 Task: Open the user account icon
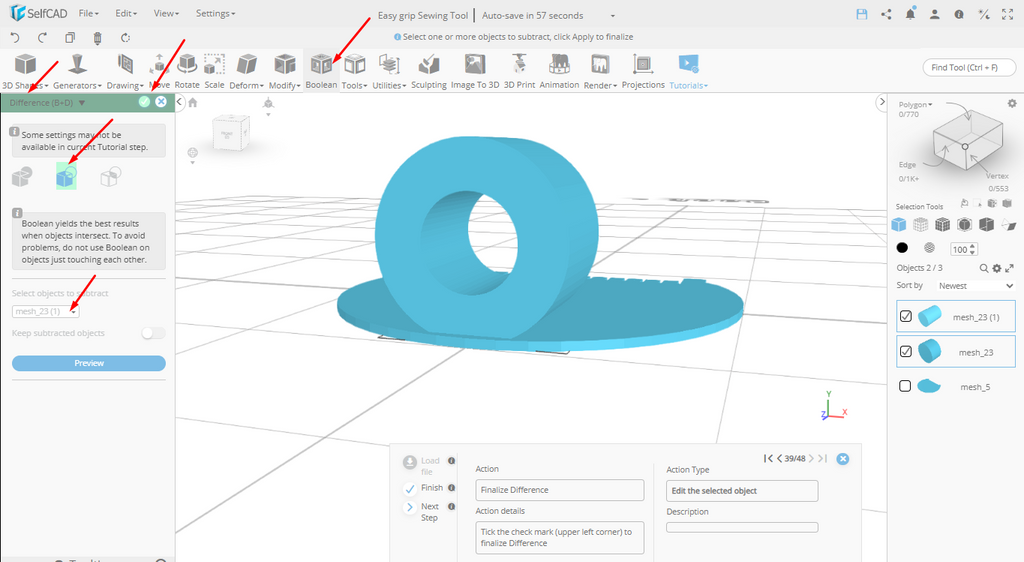point(935,14)
